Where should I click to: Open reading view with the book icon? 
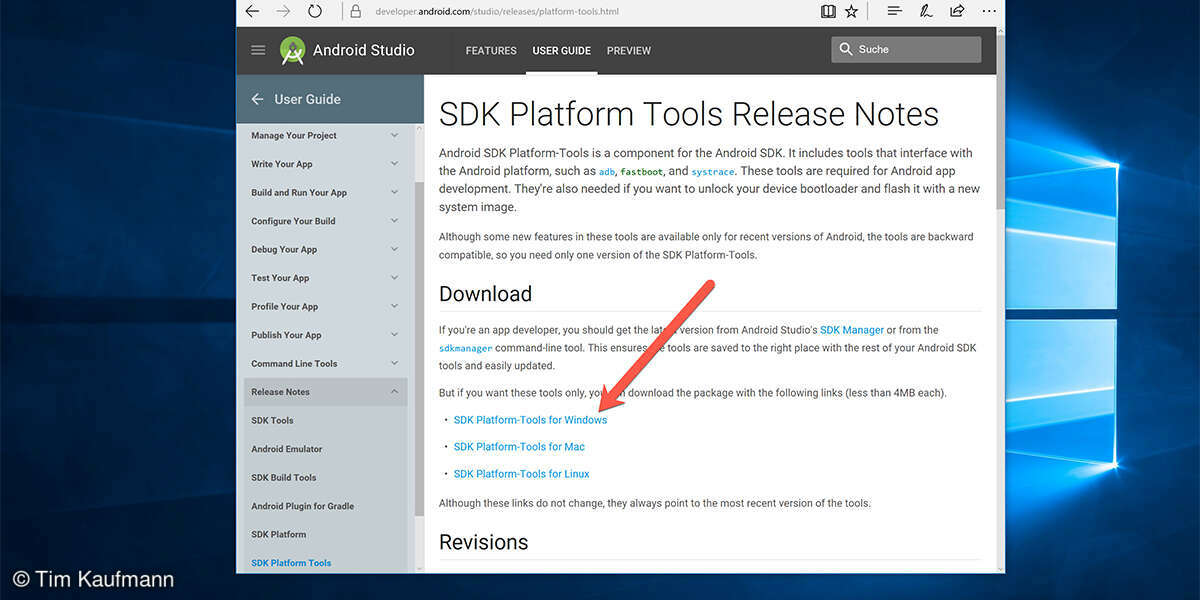click(x=828, y=12)
